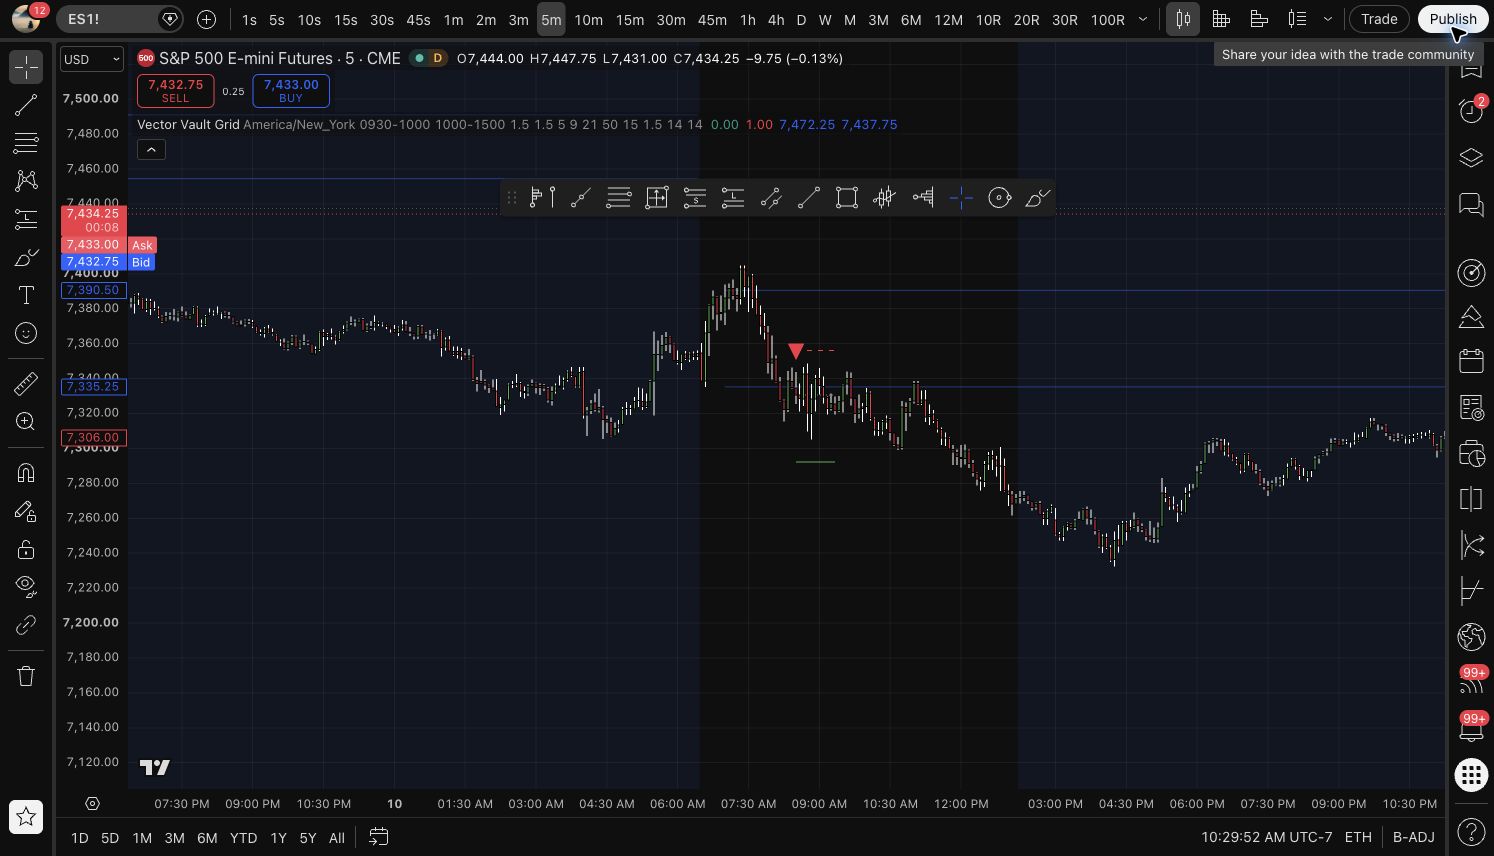Open the USD currency dropdown
The width and height of the screenshot is (1494, 856).
(x=92, y=59)
